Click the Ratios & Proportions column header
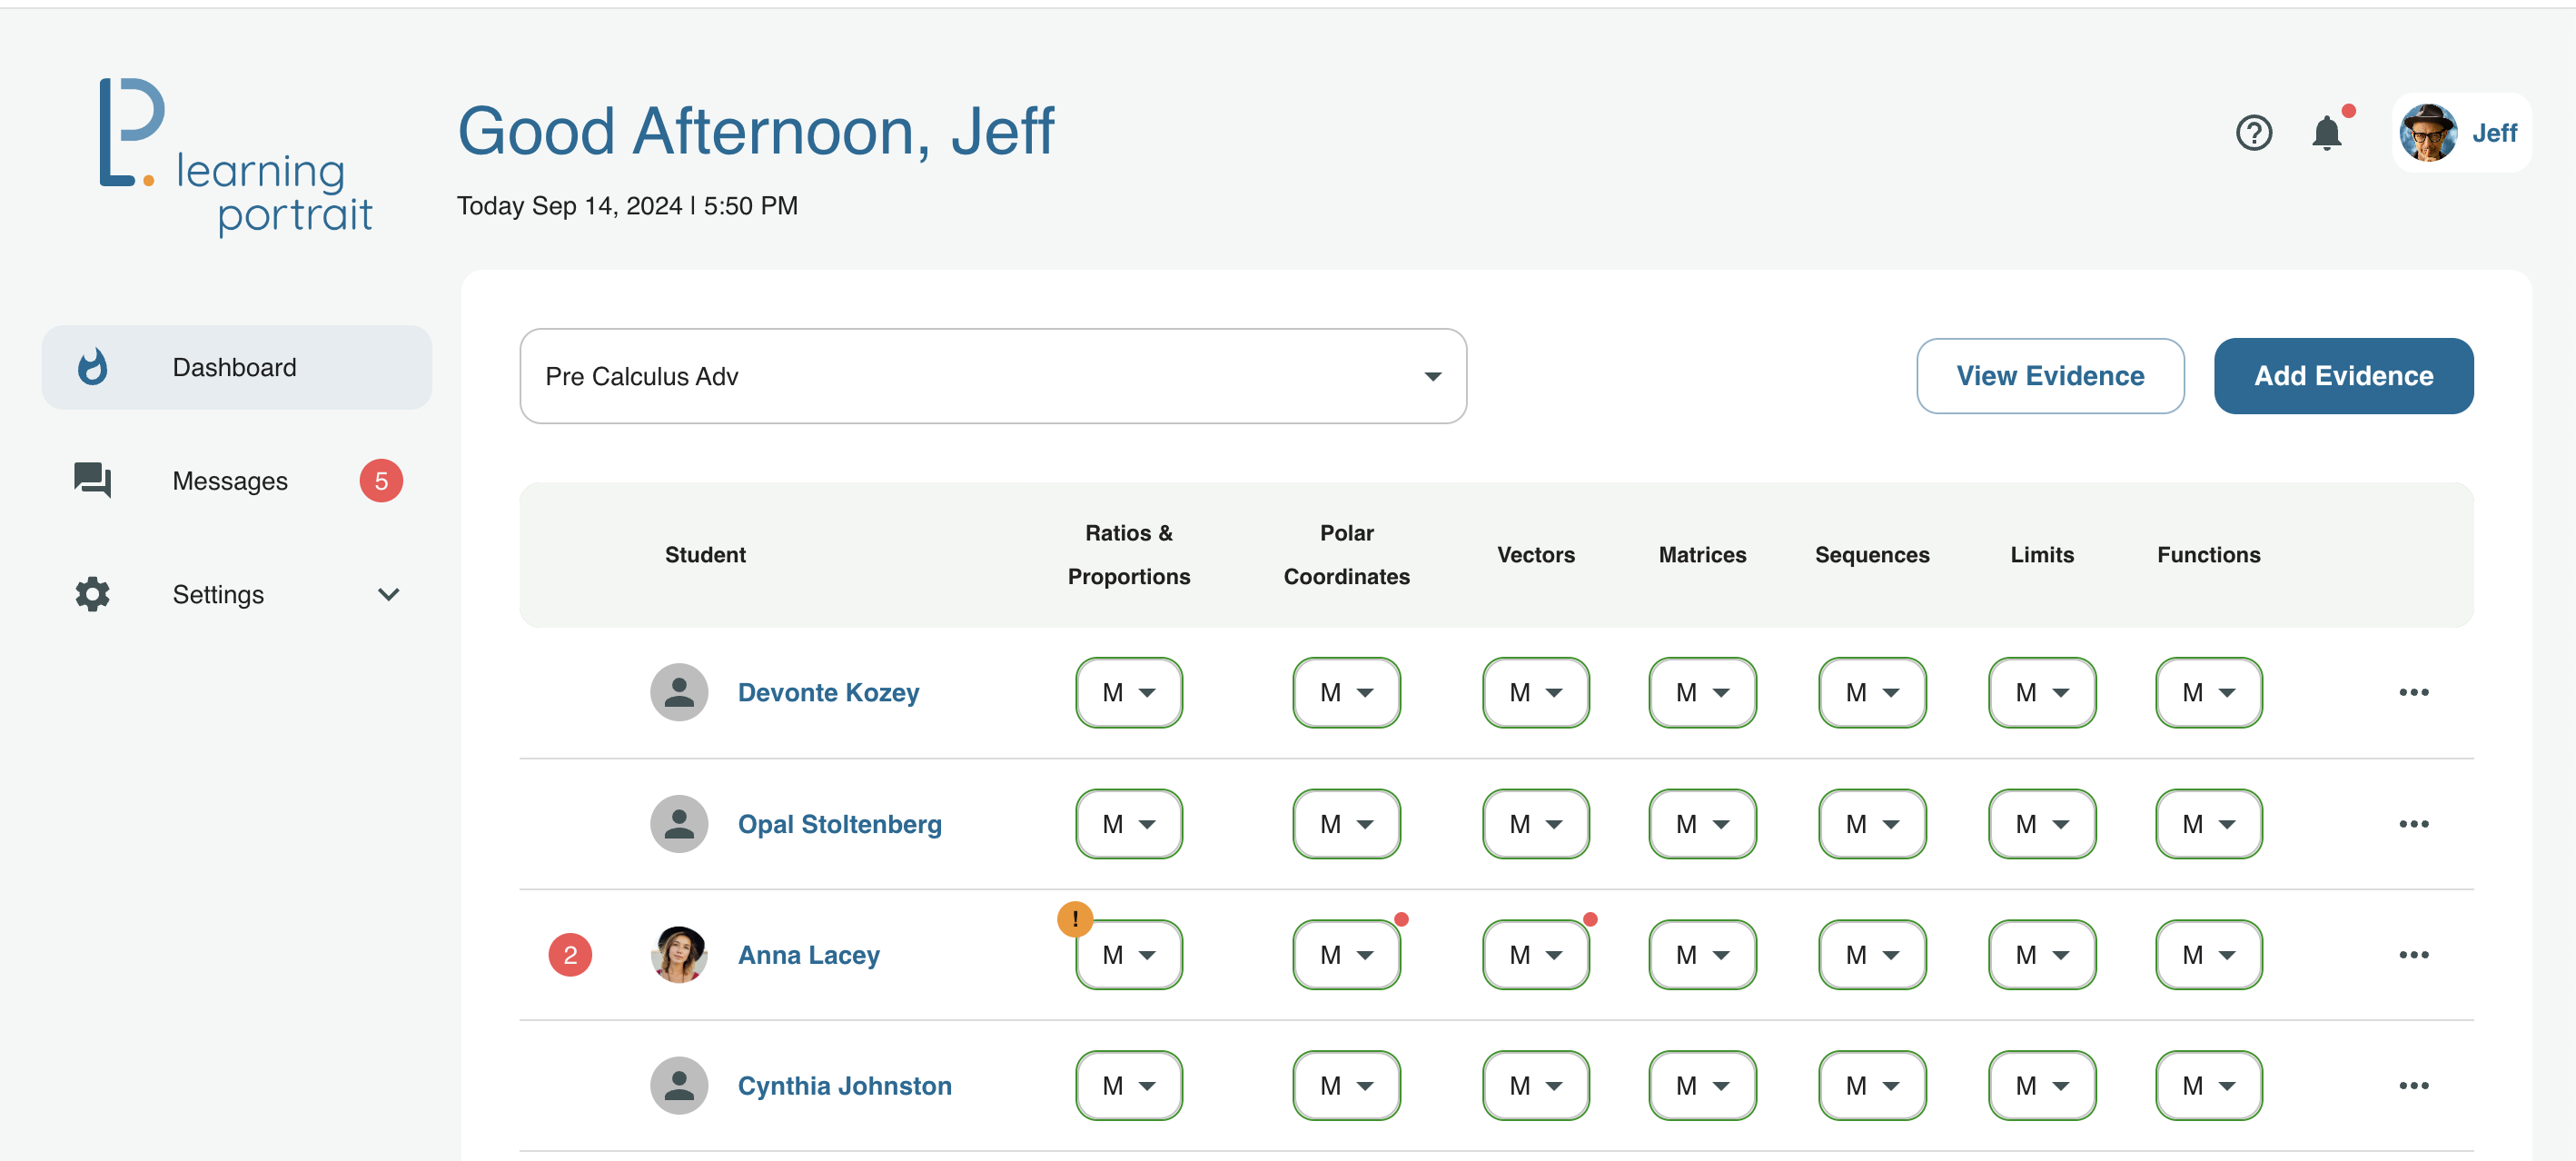Image resolution: width=2576 pixels, height=1161 pixels. pyautogui.click(x=1129, y=555)
